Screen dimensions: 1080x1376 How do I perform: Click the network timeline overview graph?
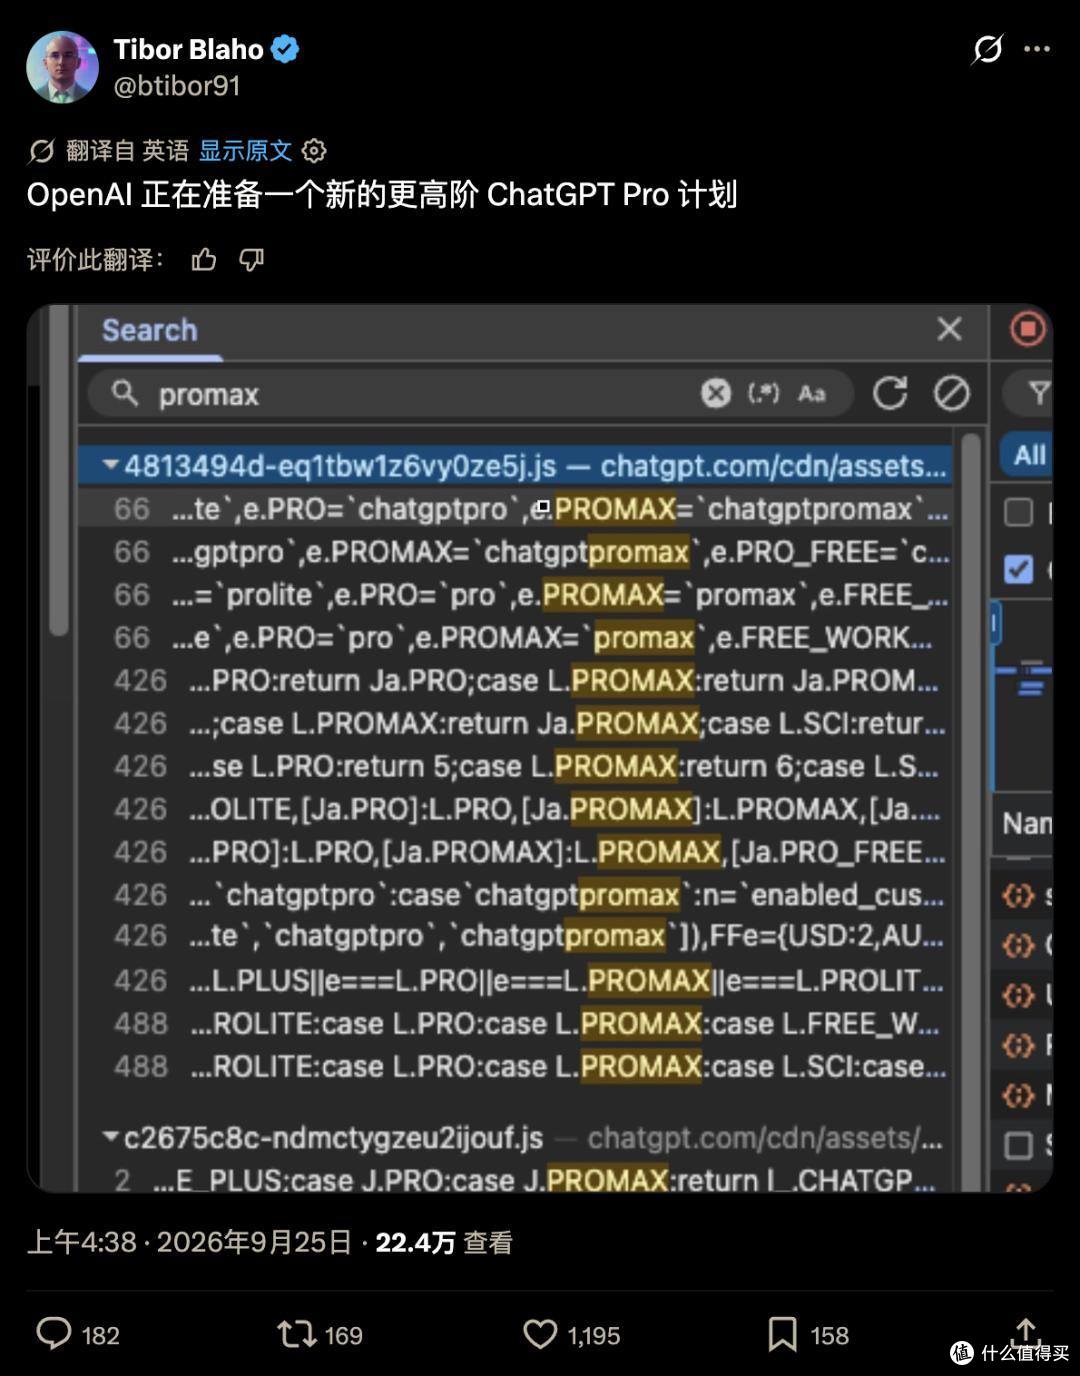[x=1023, y=695]
